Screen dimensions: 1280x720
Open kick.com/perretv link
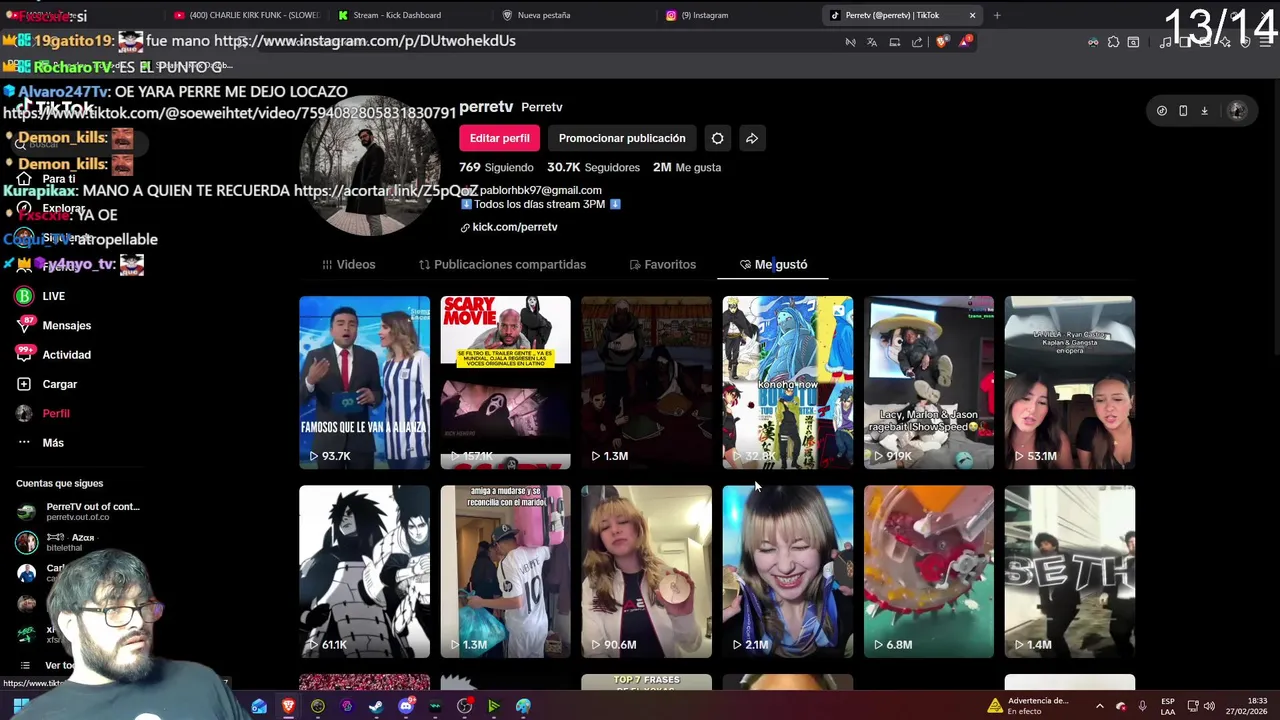509,227
